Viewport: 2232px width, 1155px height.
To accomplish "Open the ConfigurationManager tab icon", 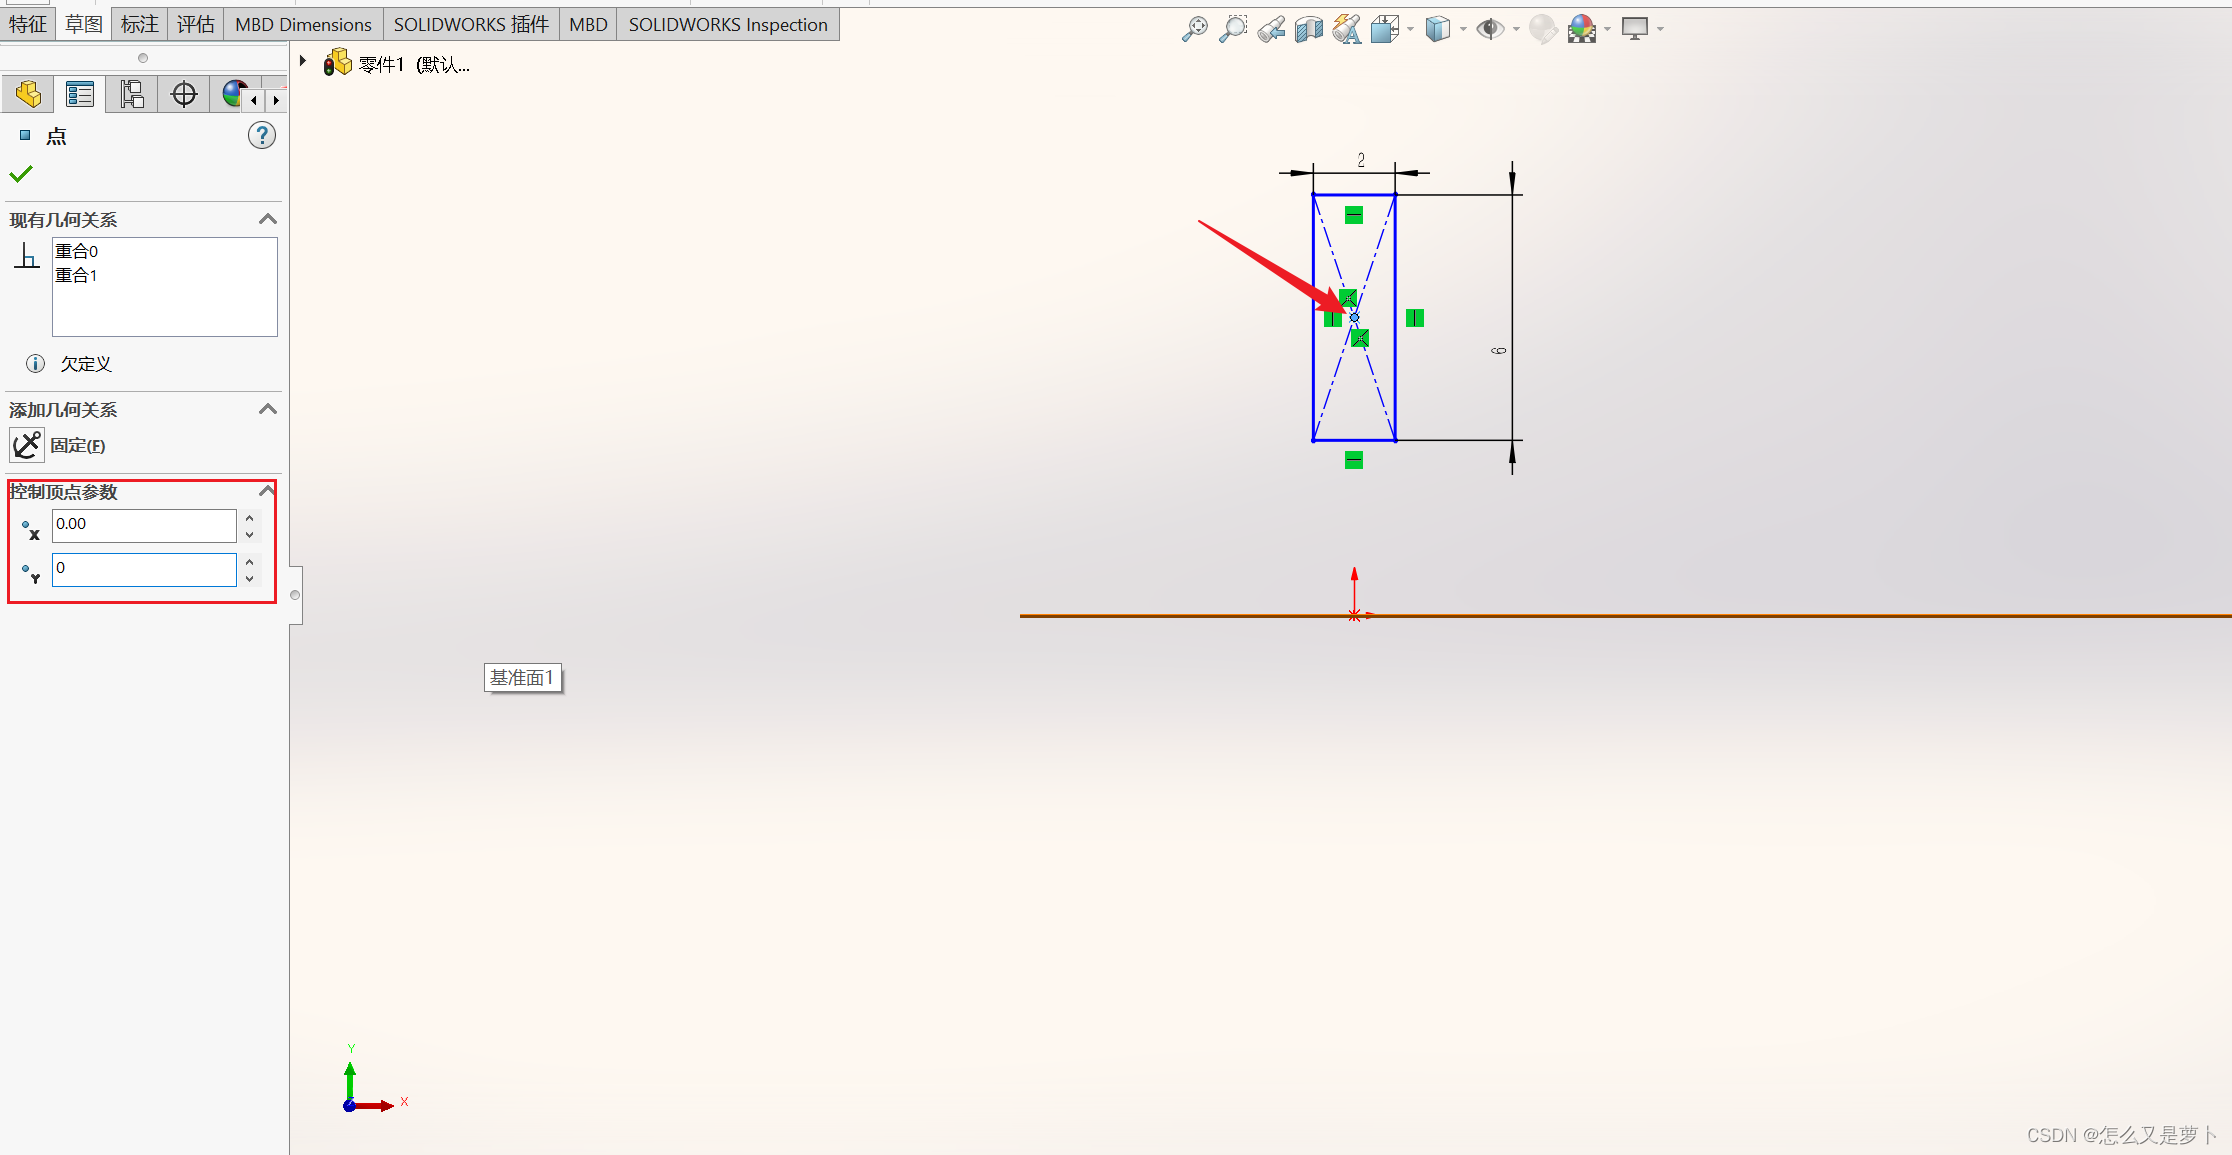I will [x=132, y=94].
